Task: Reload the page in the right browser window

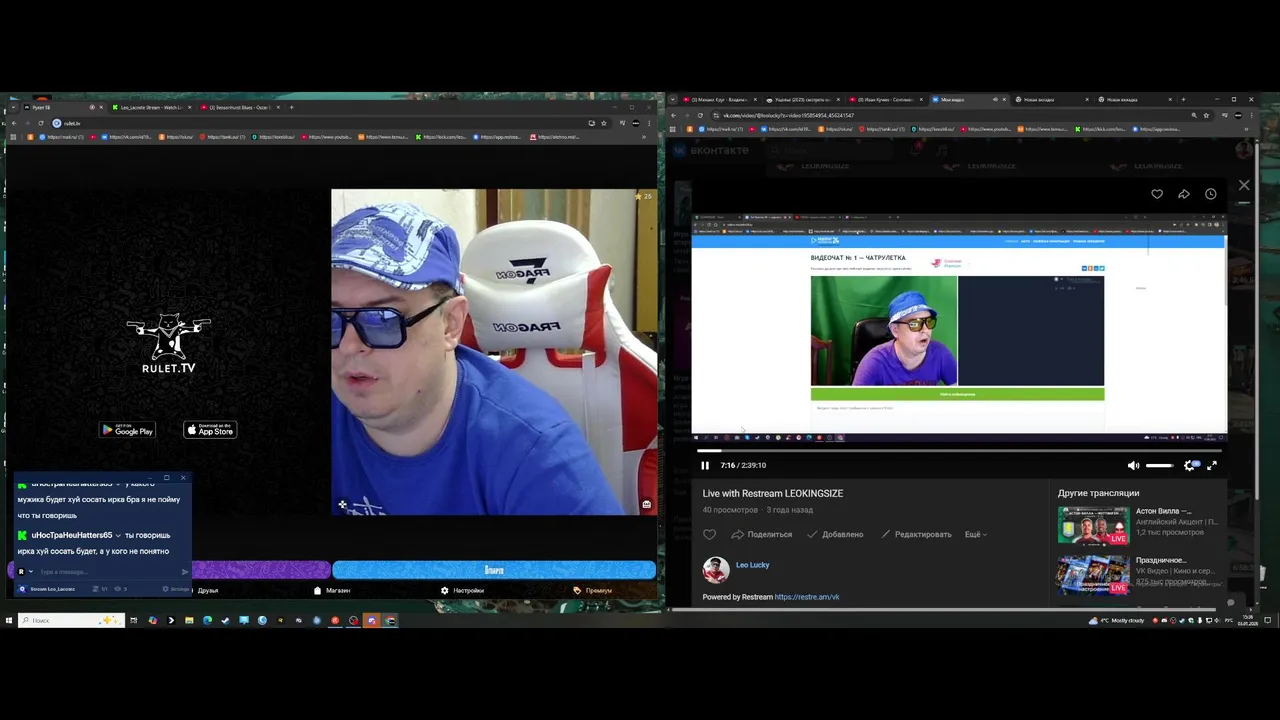Action: tap(700, 115)
